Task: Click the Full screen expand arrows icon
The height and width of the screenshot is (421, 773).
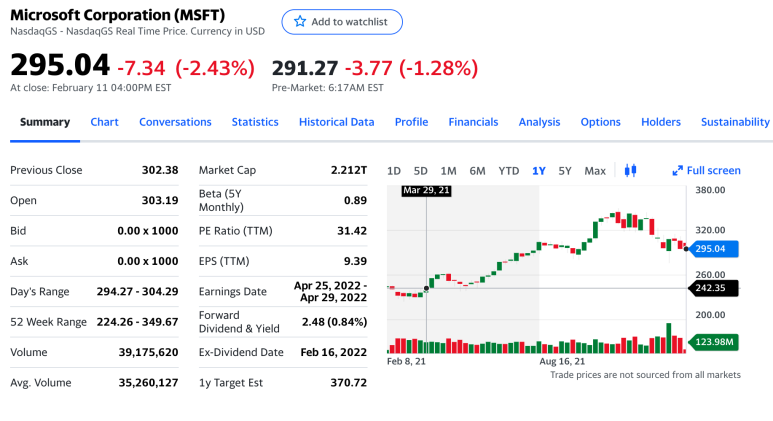Action: point(677,171)
